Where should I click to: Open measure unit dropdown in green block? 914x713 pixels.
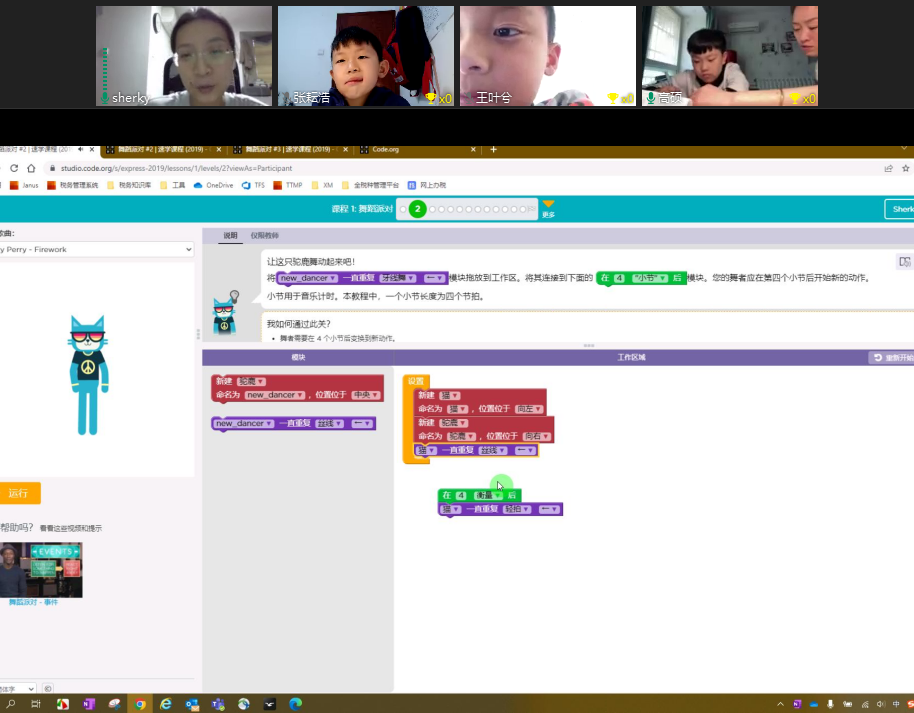(x=488, y=495)
